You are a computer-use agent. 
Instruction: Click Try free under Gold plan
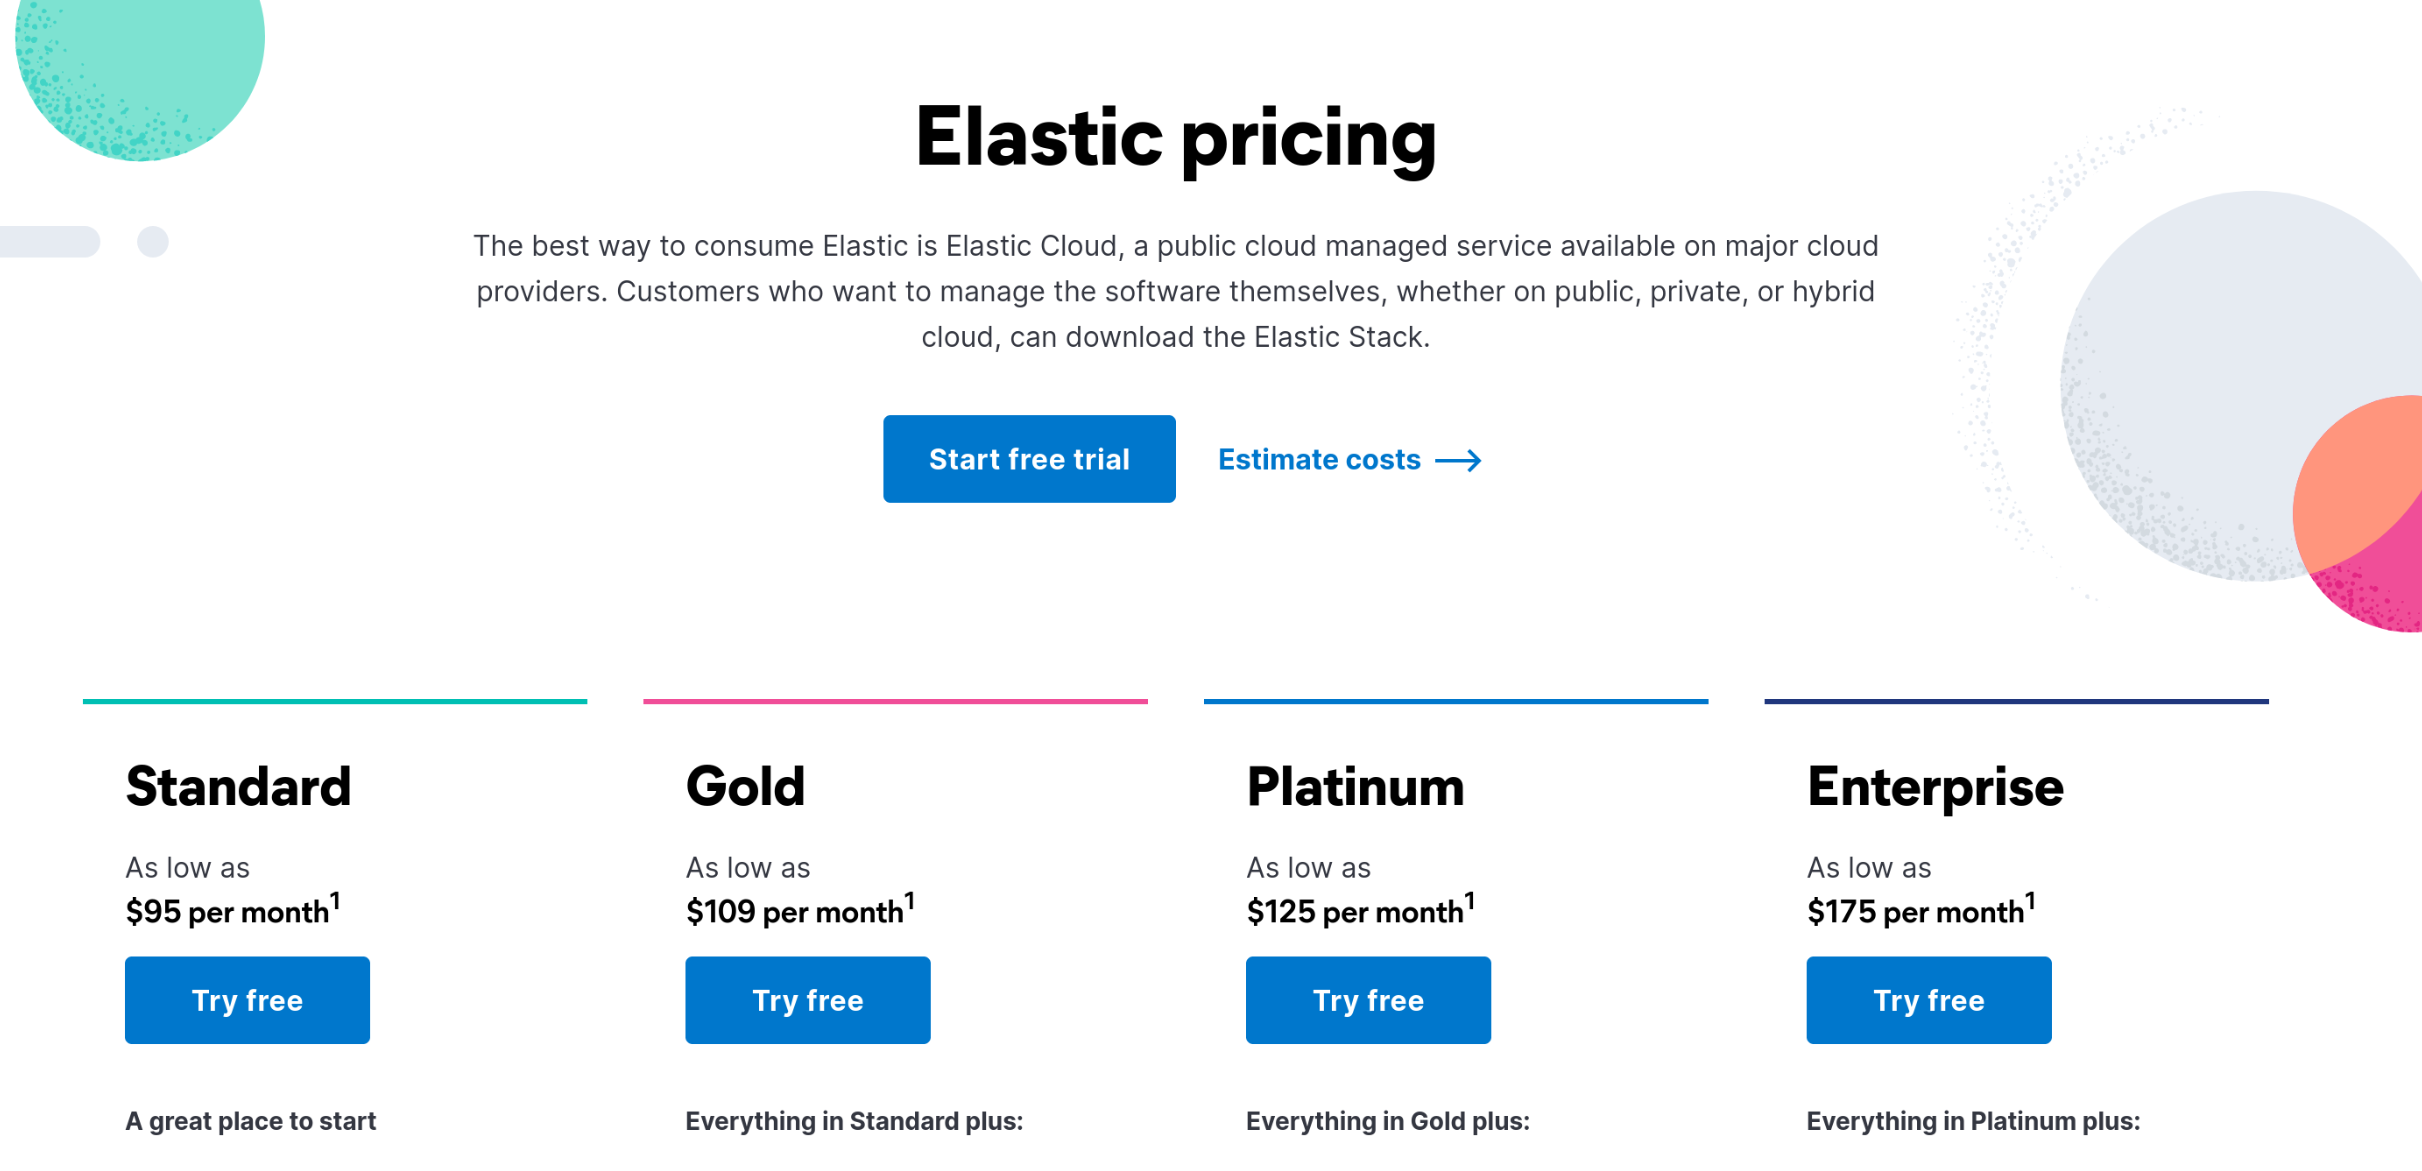click(808, 1000)
